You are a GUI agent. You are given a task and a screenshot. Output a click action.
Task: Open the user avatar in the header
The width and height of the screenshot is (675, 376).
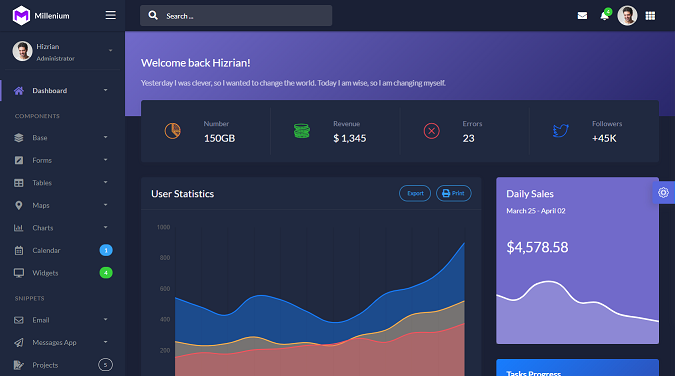coord(627,16)
